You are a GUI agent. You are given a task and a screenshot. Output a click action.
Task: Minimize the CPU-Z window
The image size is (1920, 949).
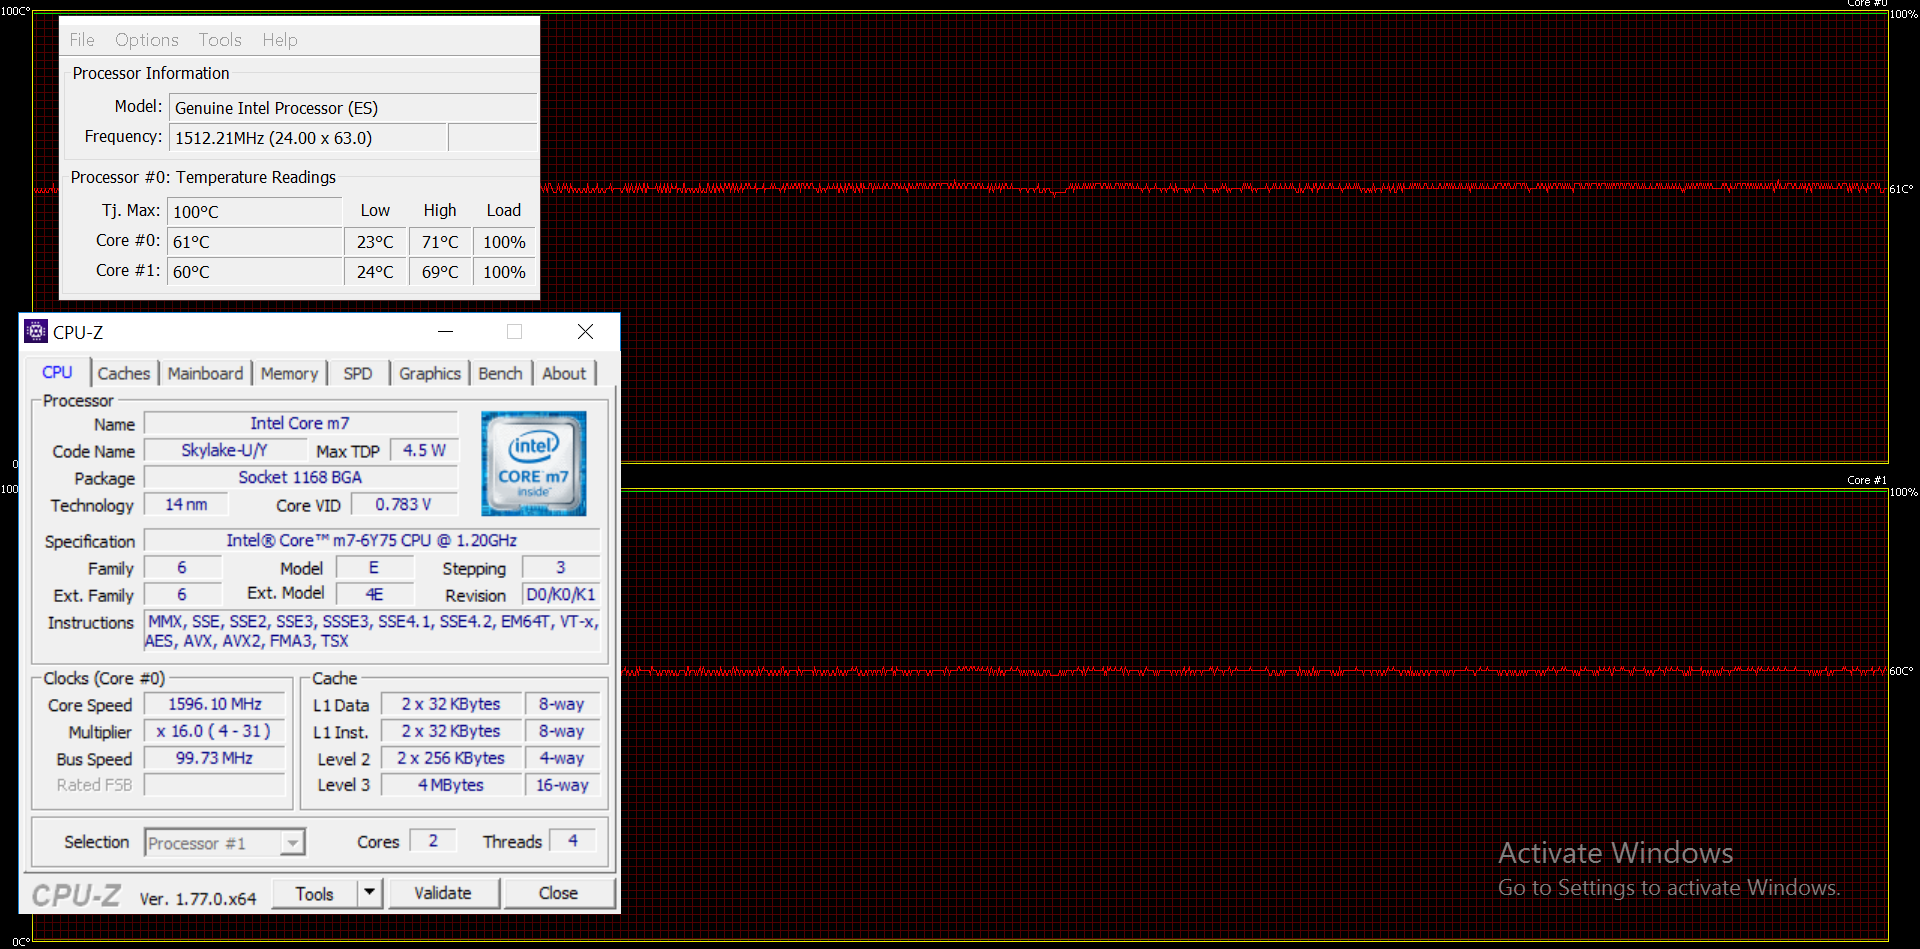[x=446, y=331]
